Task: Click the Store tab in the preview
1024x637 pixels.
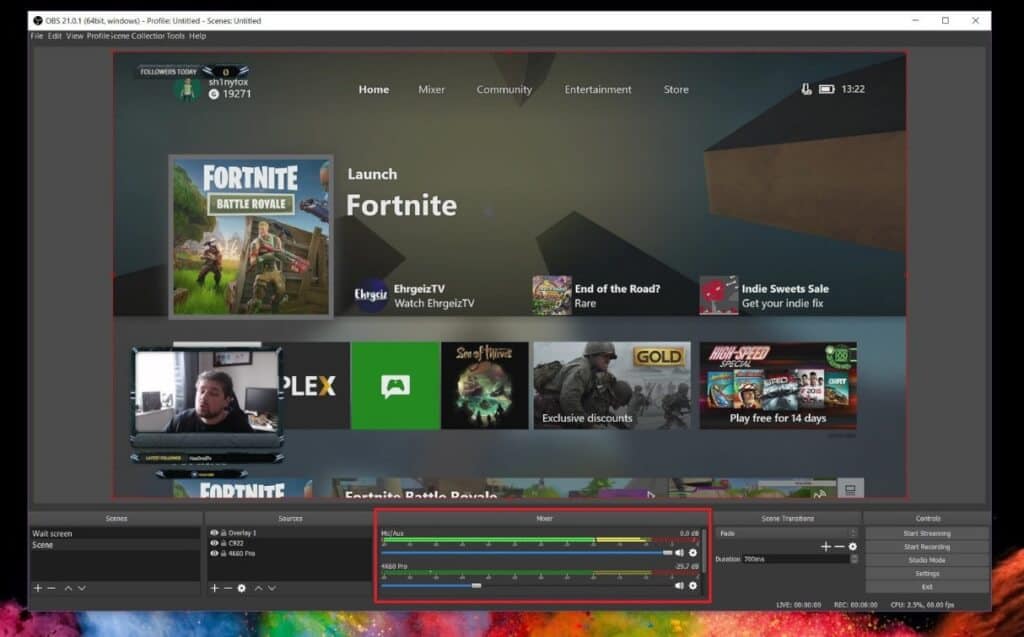Action: (x=676, y=90)
